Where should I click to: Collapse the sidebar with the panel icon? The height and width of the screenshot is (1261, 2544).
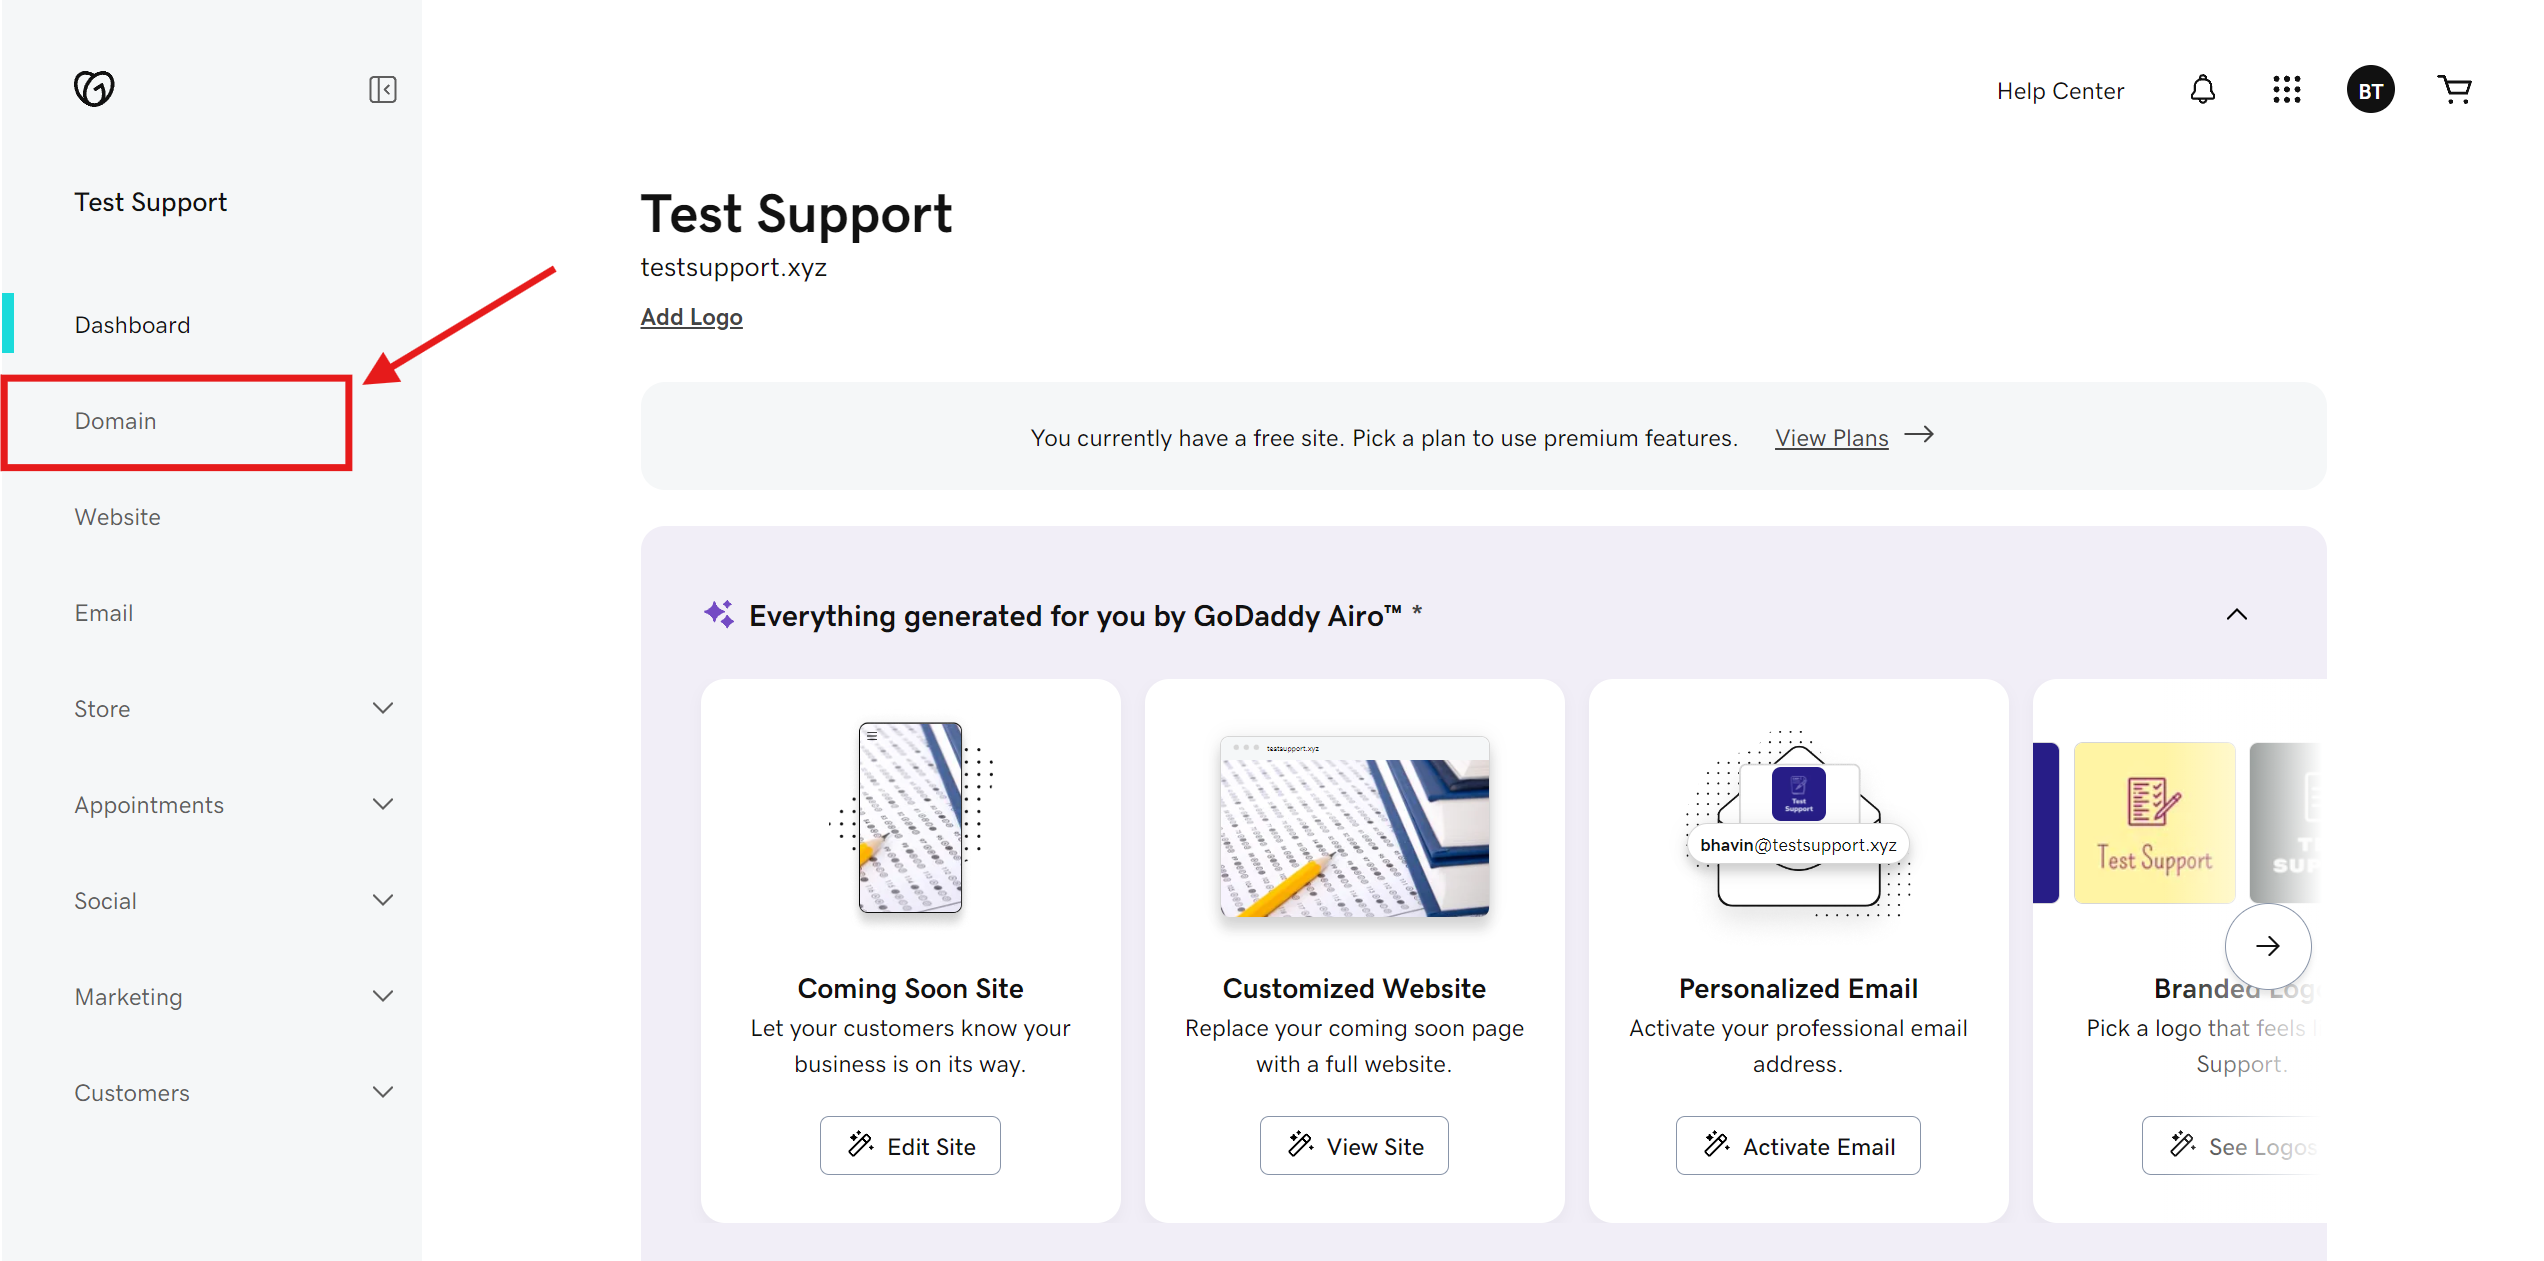click(383, 89)
